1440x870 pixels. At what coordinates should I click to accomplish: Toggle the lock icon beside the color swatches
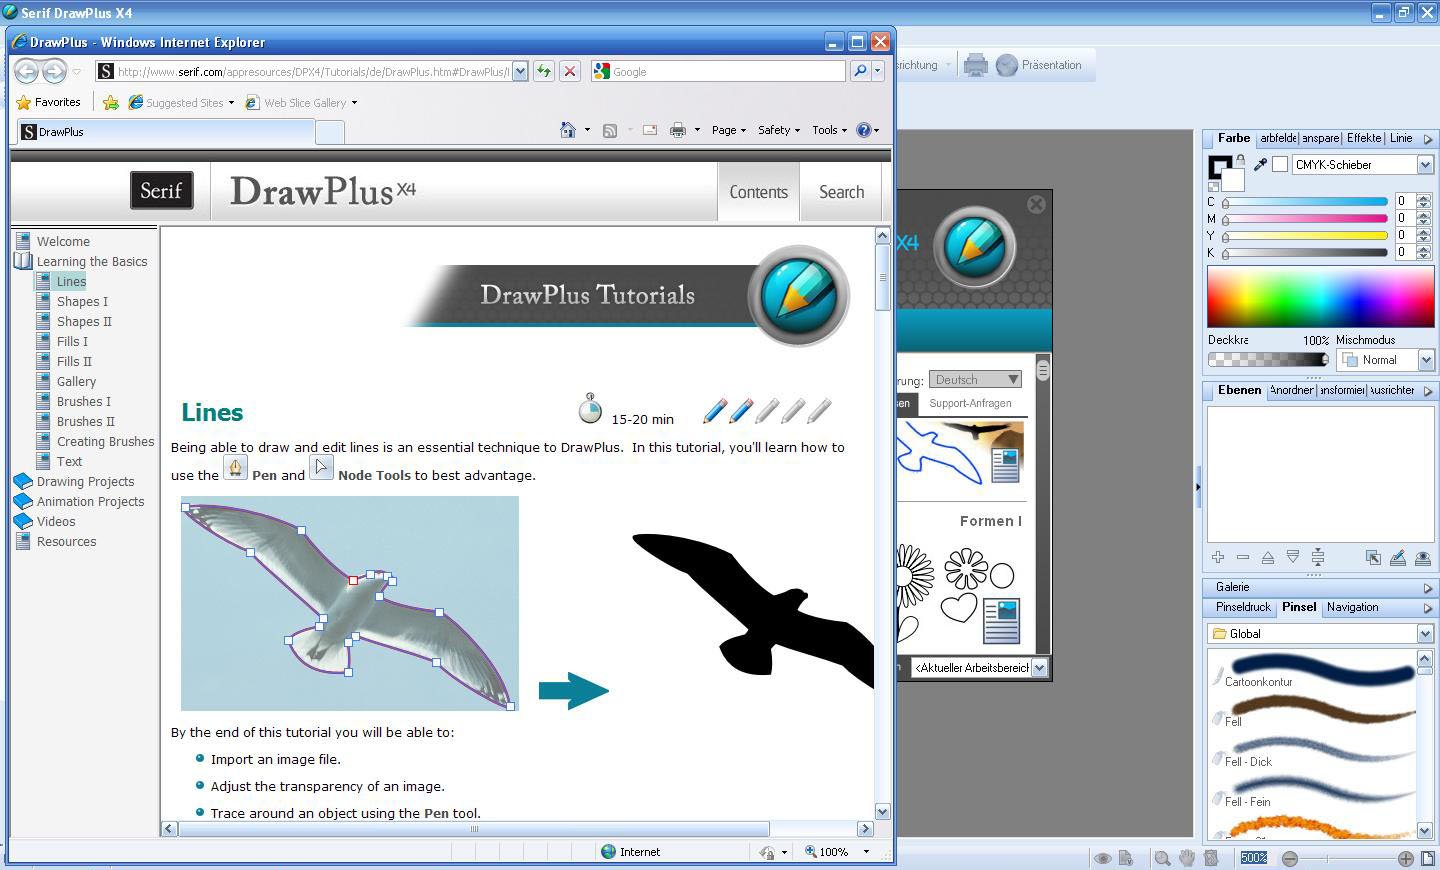(x=1240, y=160)
